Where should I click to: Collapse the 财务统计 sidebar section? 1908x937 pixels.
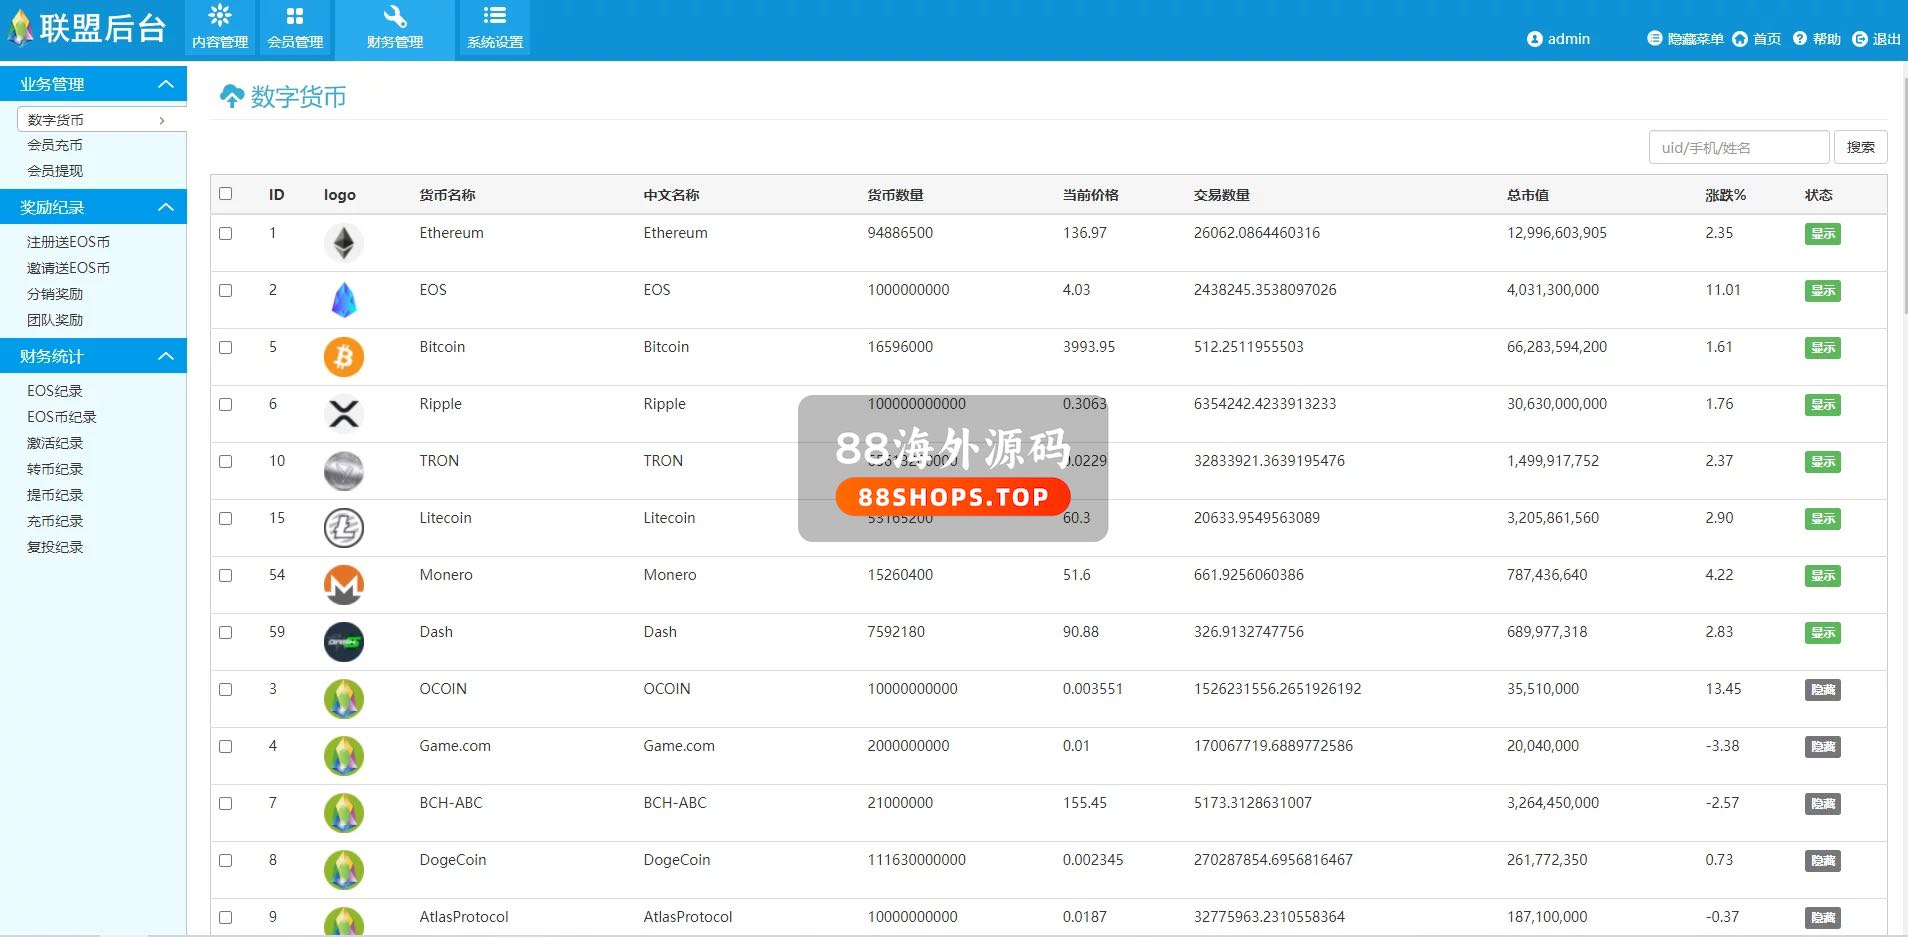[x=166, y=357]
